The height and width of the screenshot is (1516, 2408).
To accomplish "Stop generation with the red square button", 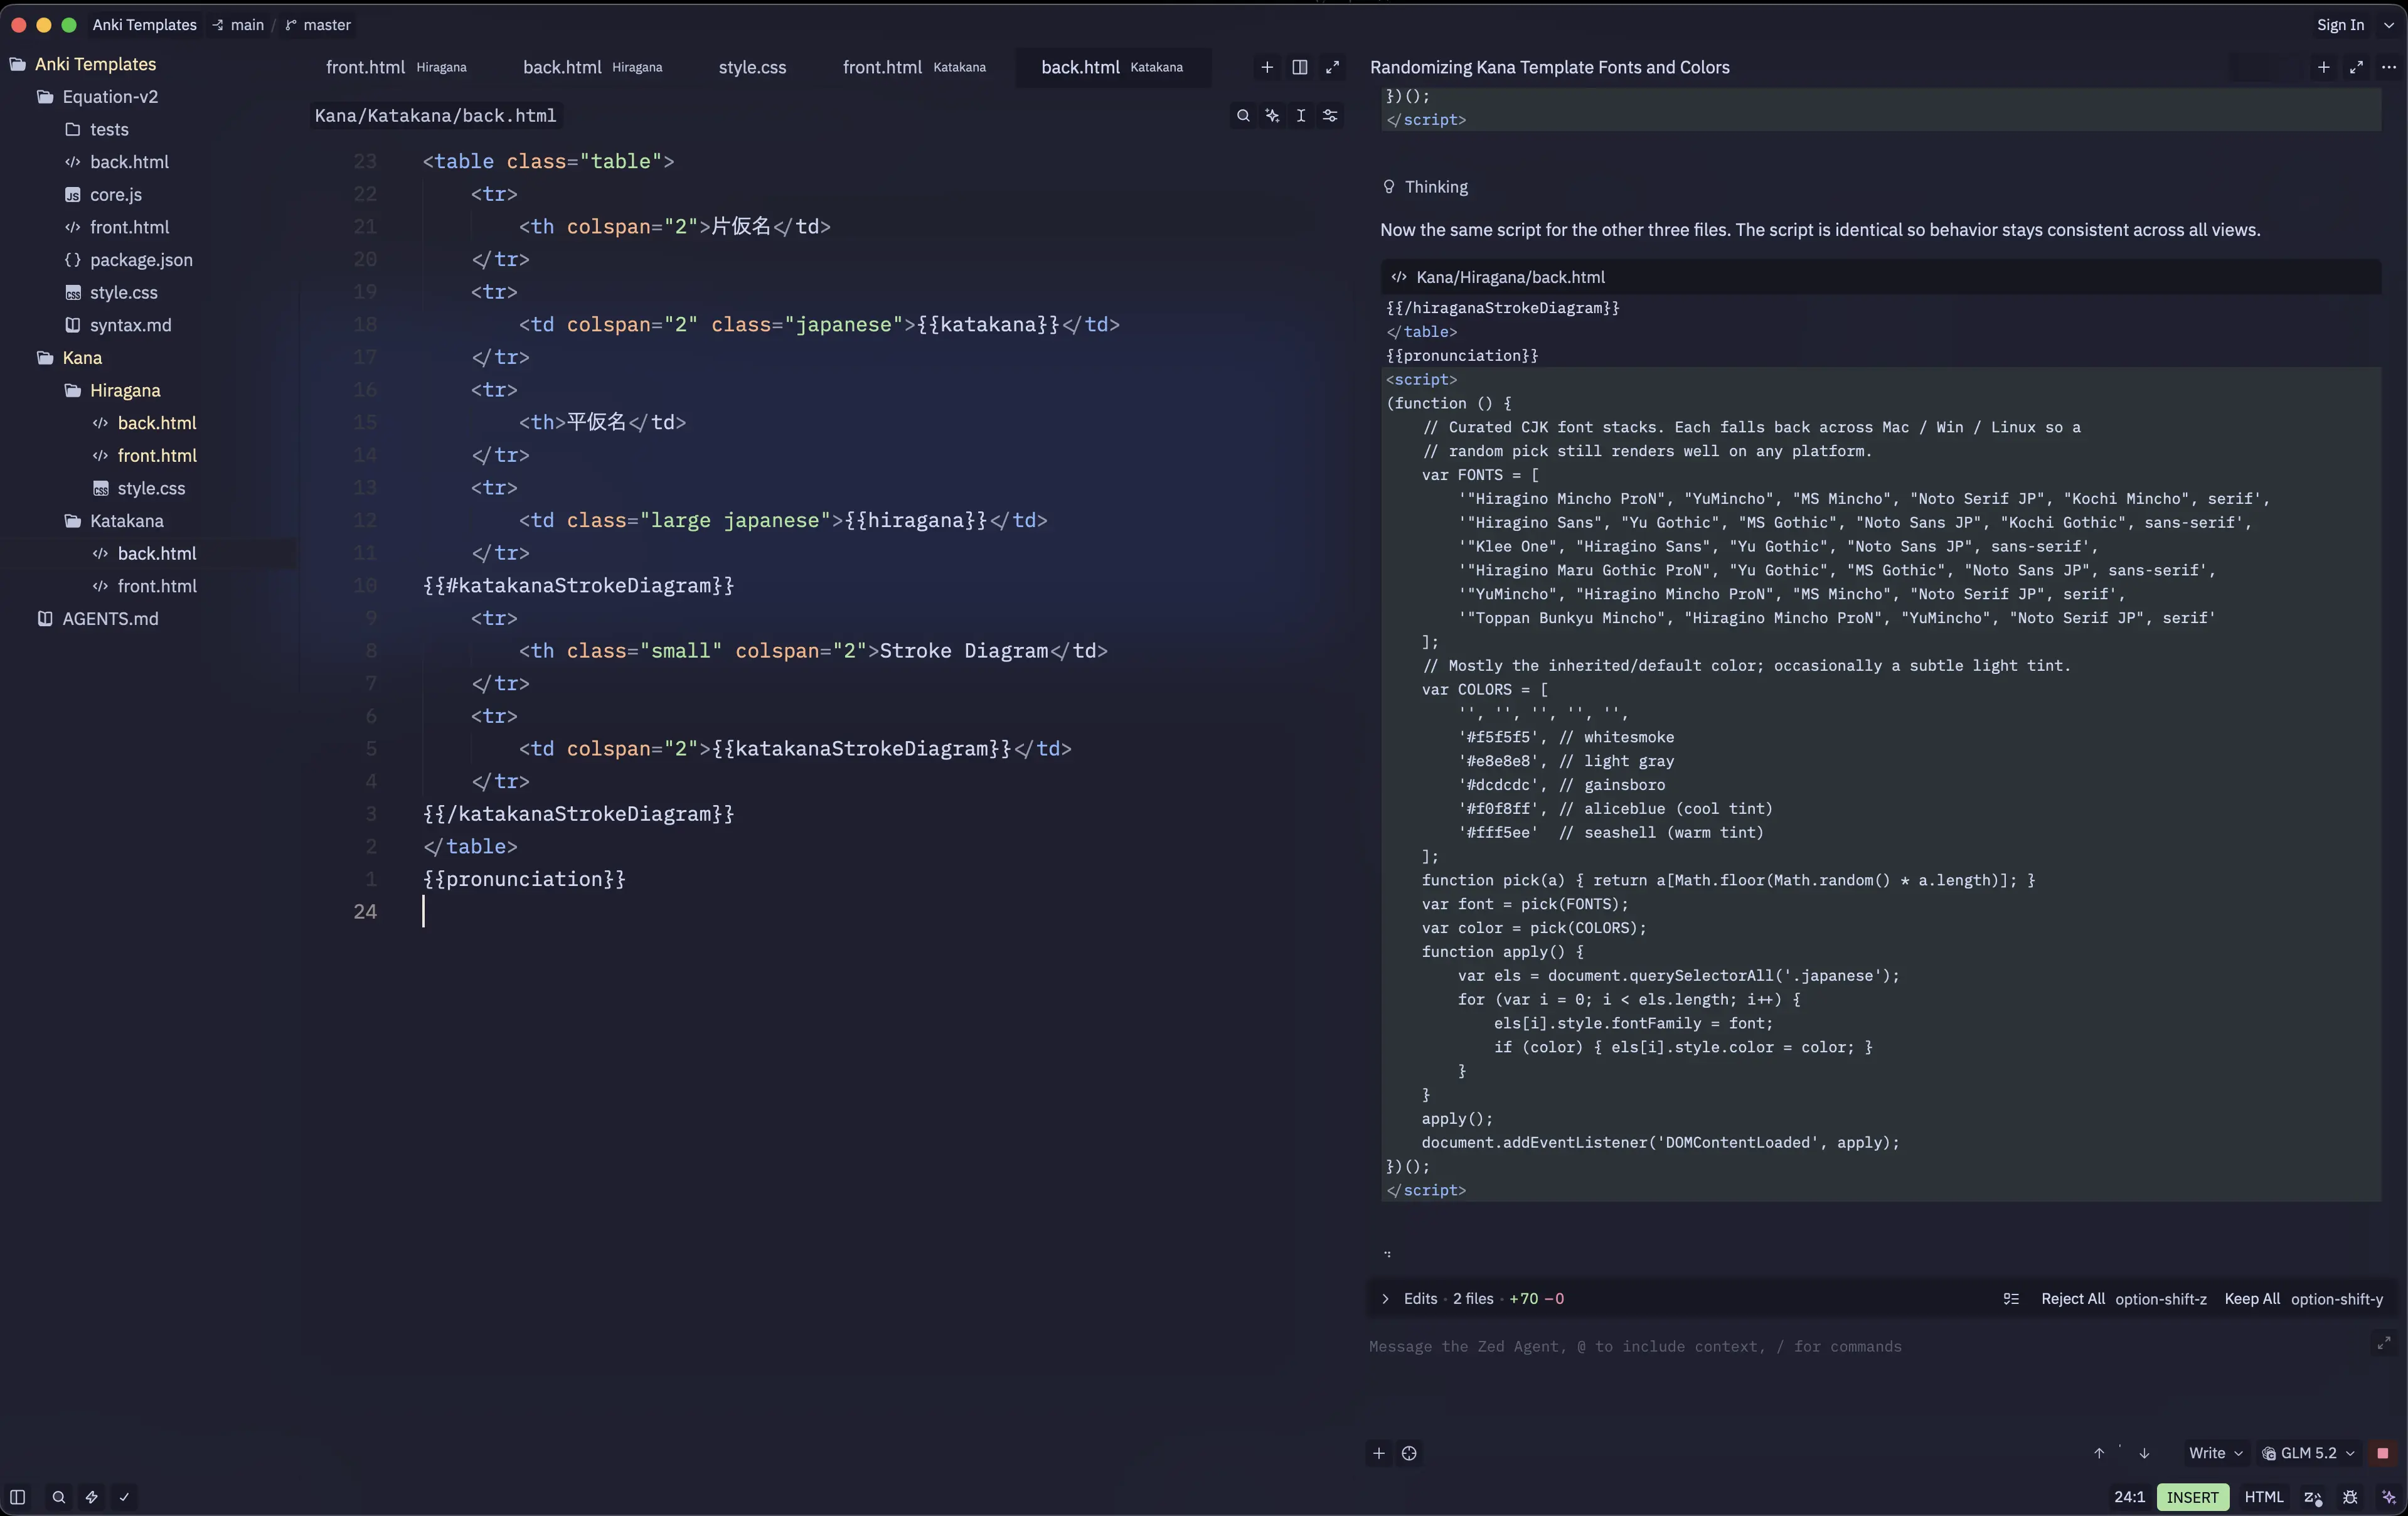I will point(2383,1453).
